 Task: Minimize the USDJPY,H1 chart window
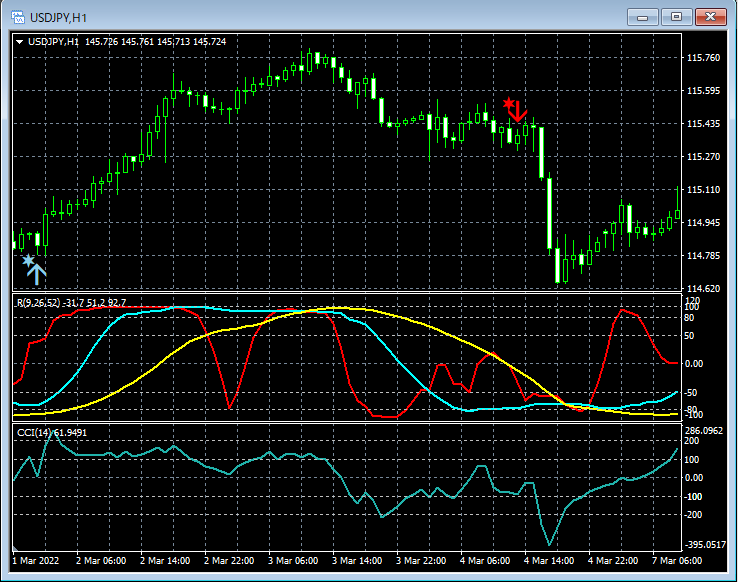[x=642, y=17]
